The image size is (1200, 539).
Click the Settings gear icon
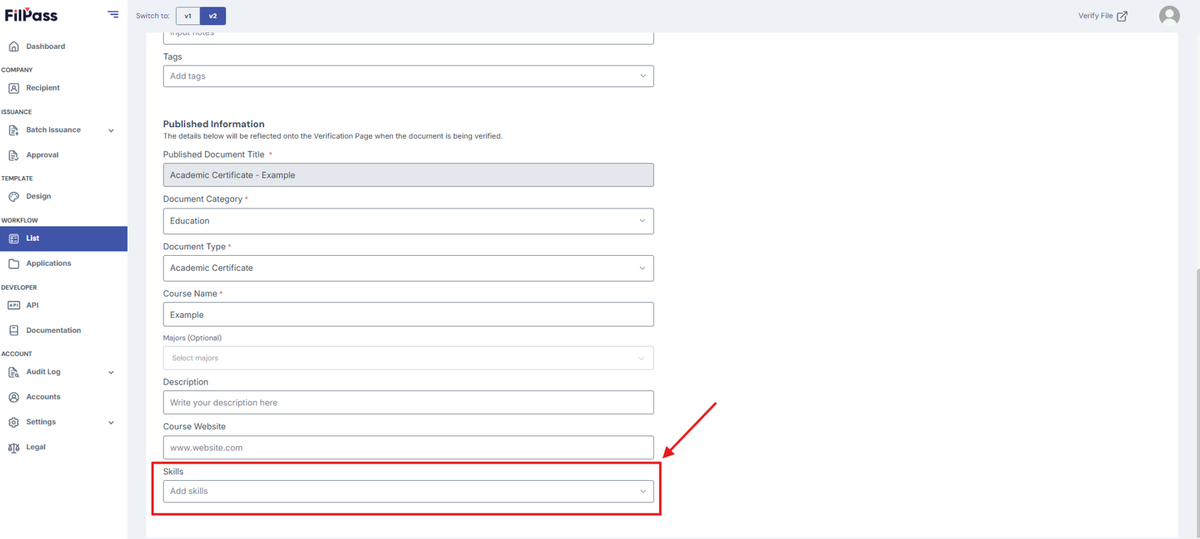13,422
